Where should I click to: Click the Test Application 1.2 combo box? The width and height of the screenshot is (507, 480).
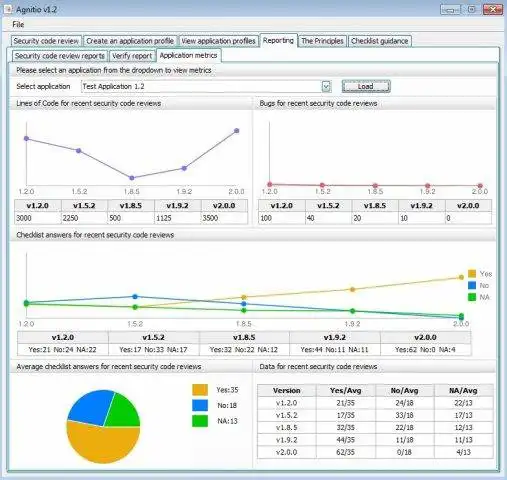[x=206, y=87]
